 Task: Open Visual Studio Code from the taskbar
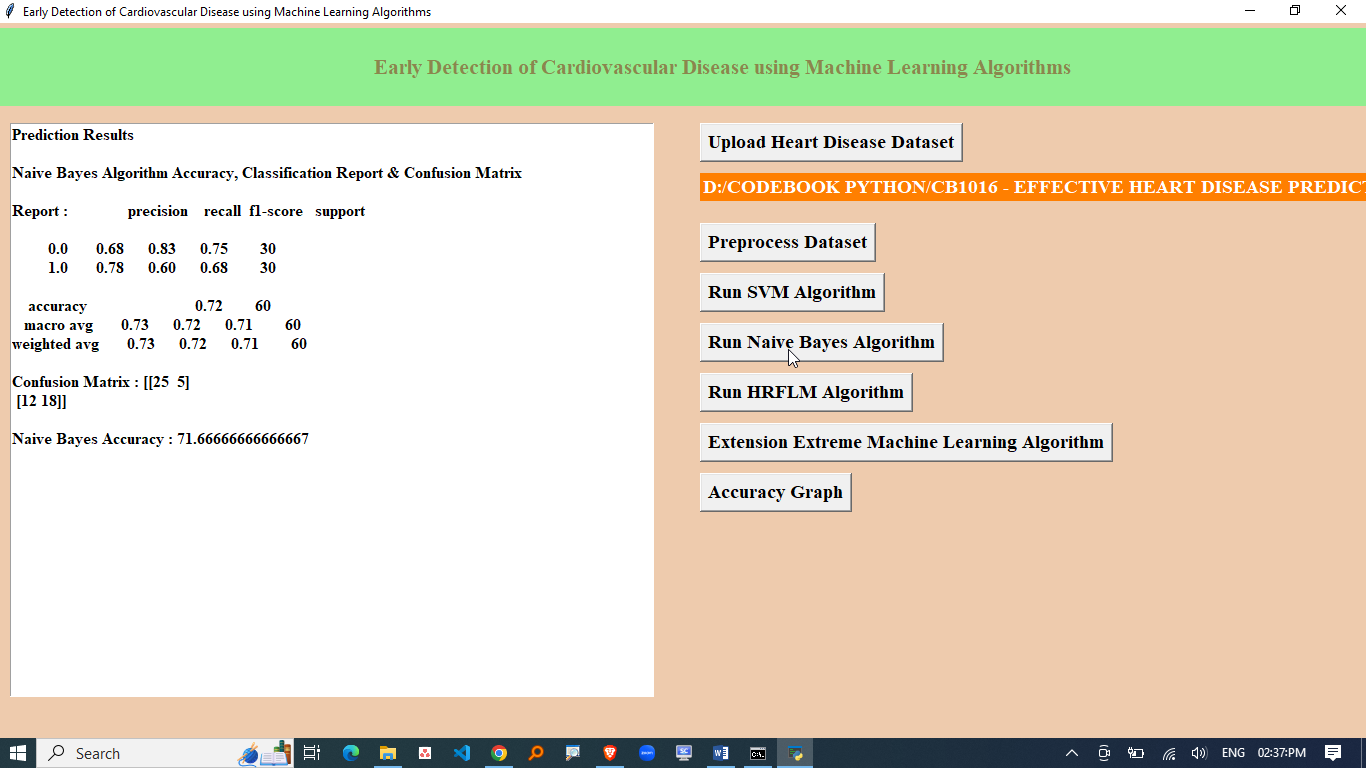point(461,753)
